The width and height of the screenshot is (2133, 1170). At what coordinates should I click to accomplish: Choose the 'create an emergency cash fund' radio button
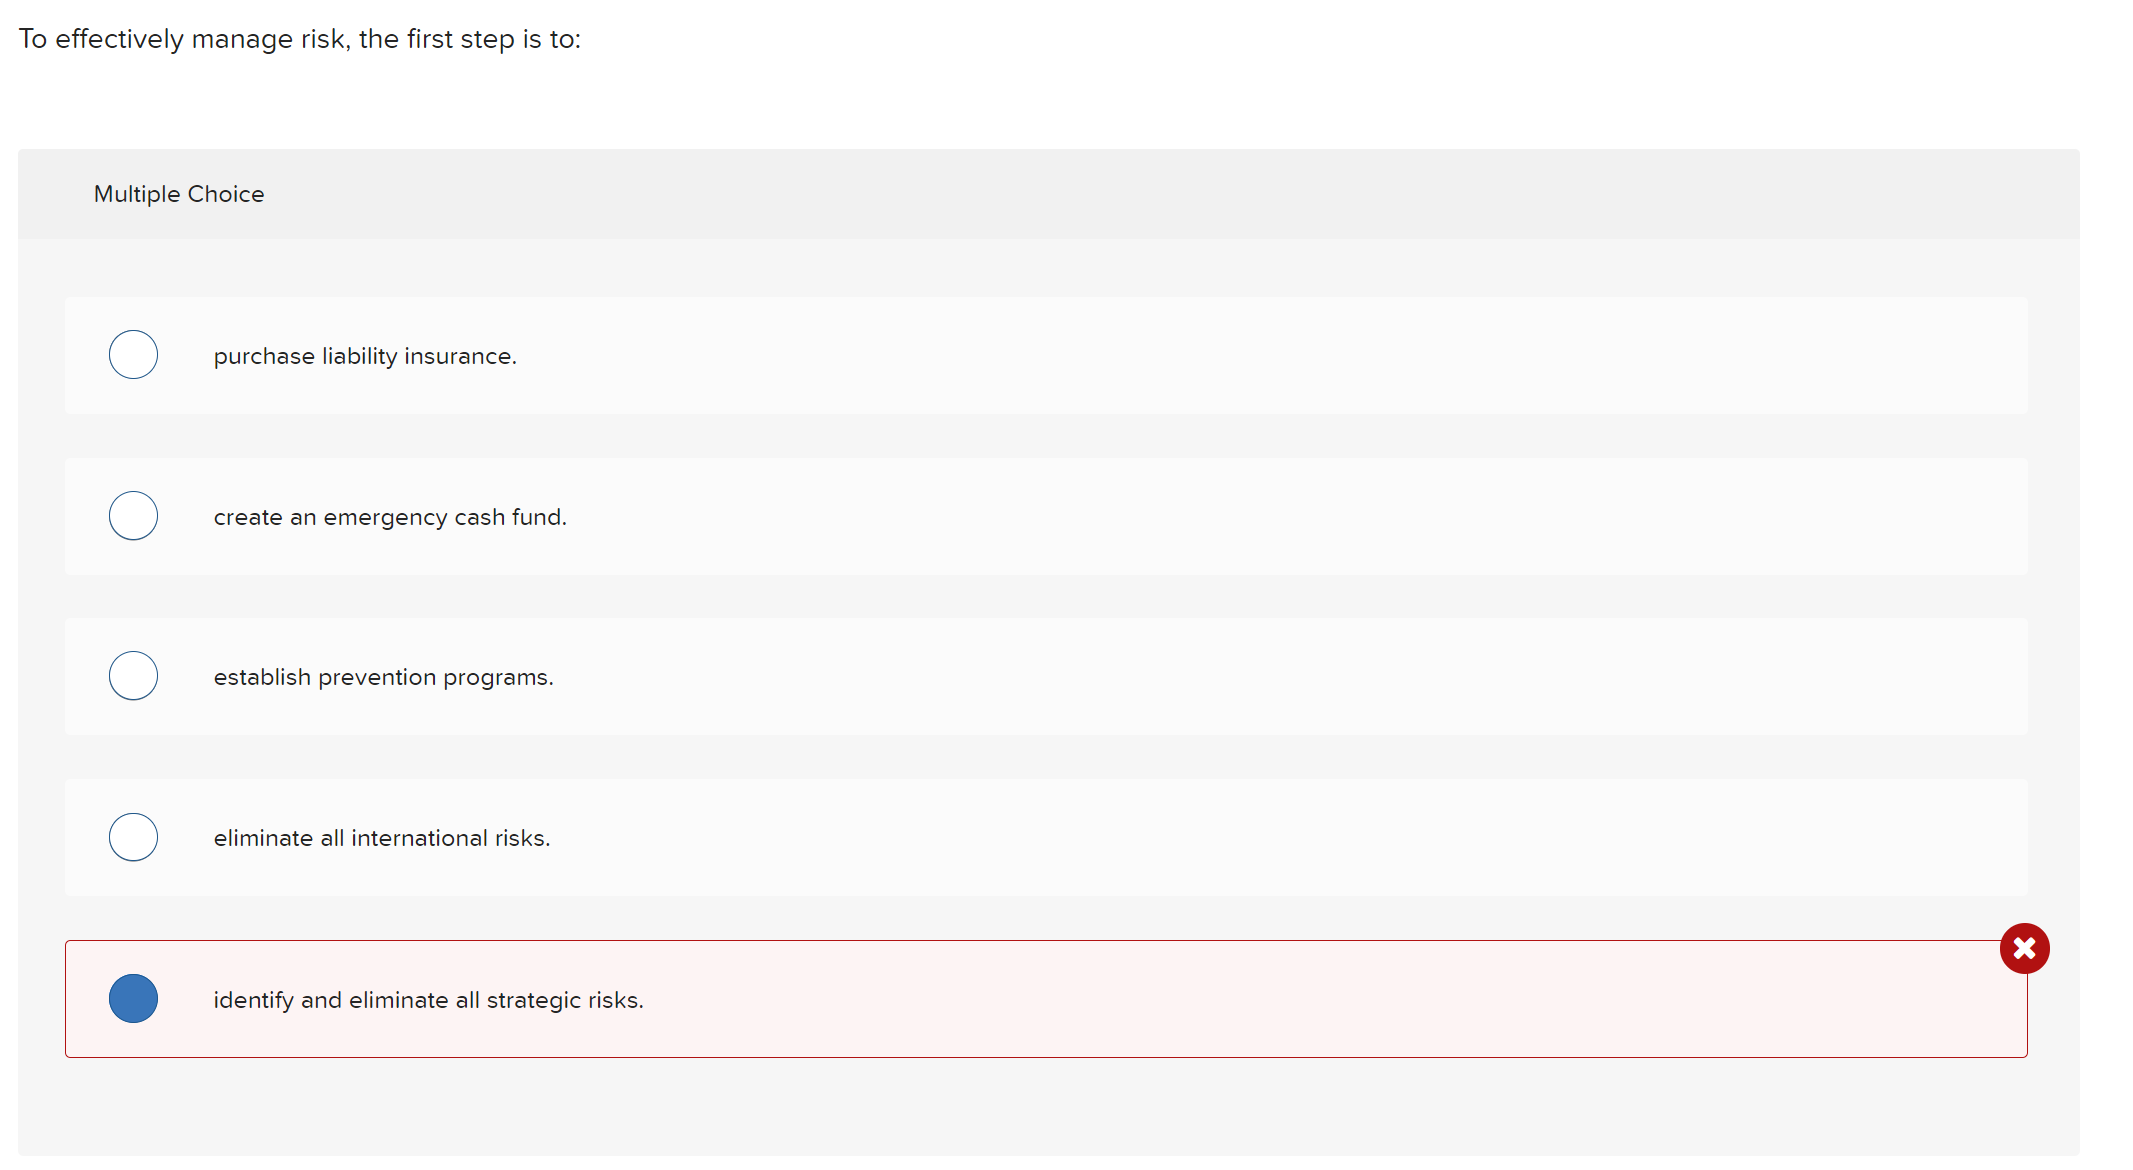pos(133,516)
